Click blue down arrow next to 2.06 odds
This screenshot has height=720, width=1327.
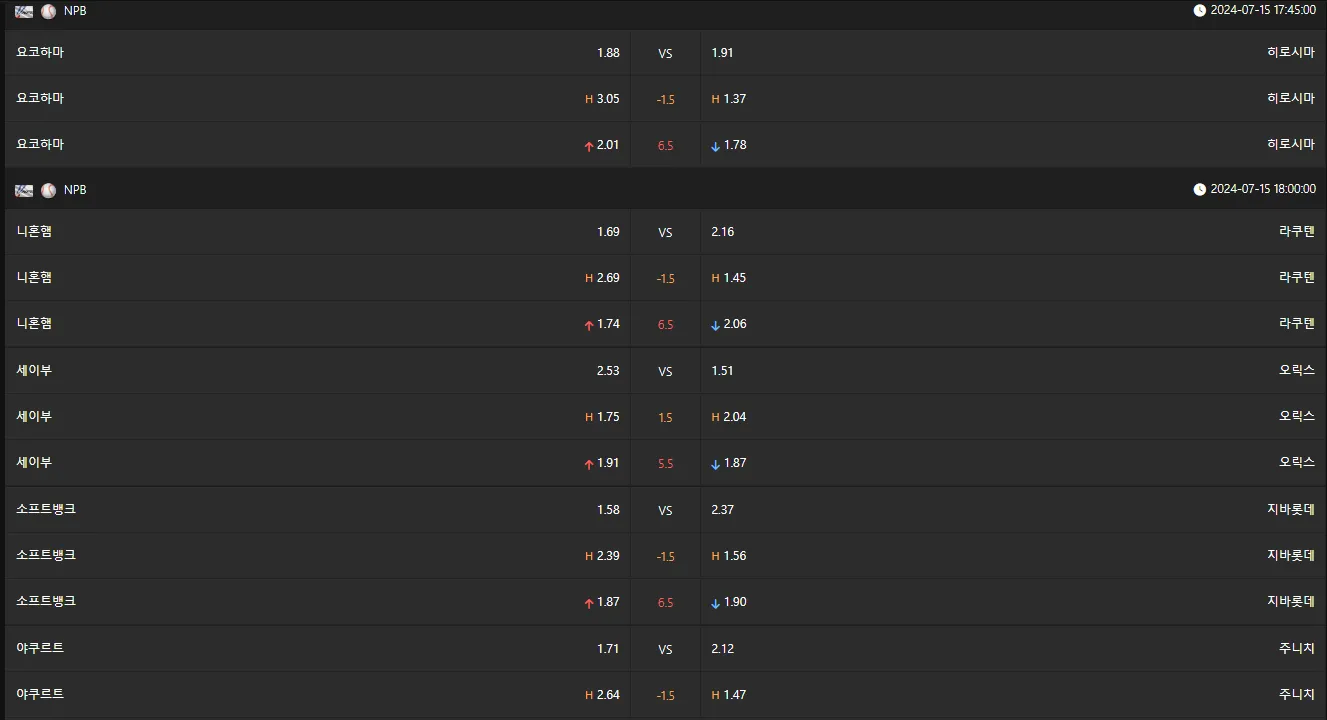coord(715,325)
